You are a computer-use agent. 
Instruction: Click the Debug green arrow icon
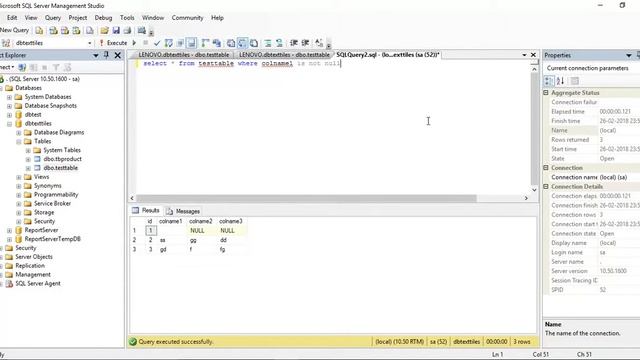pos(134,43)
